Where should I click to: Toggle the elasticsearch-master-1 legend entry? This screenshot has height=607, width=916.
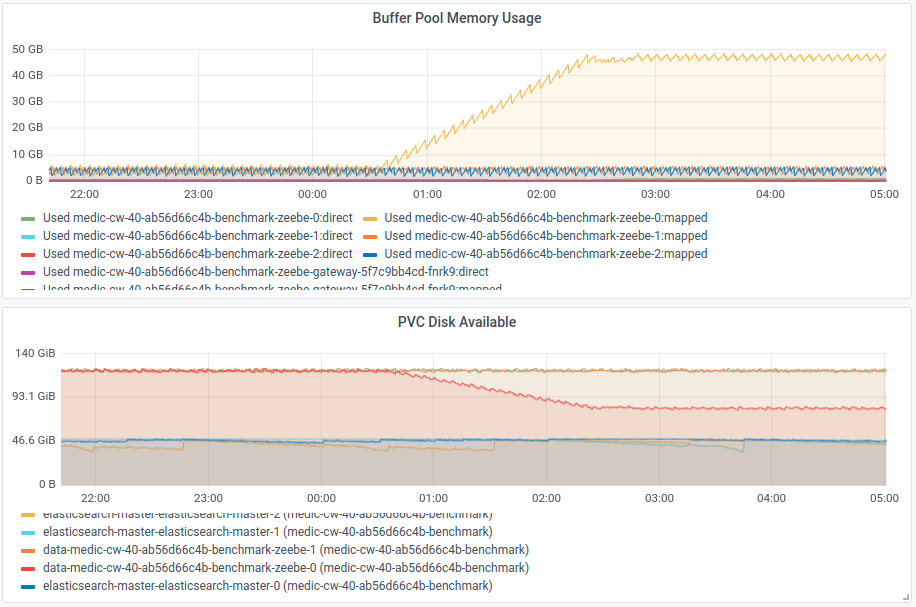(268, 532)
